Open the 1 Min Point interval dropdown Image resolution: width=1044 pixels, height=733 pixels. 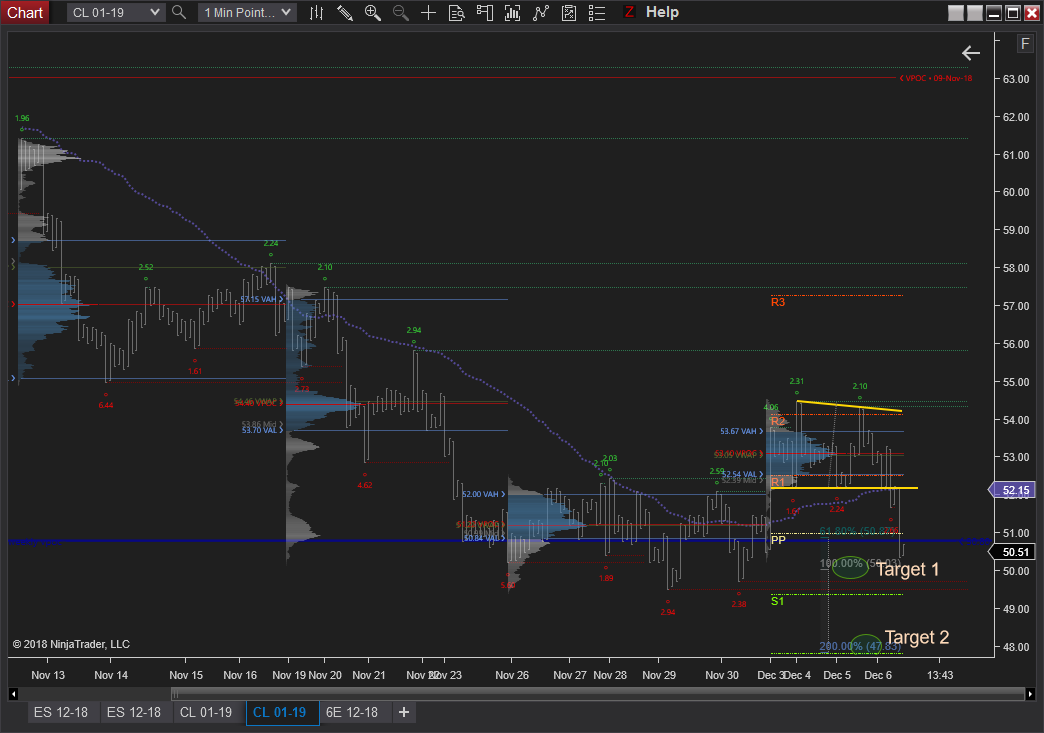247,13
